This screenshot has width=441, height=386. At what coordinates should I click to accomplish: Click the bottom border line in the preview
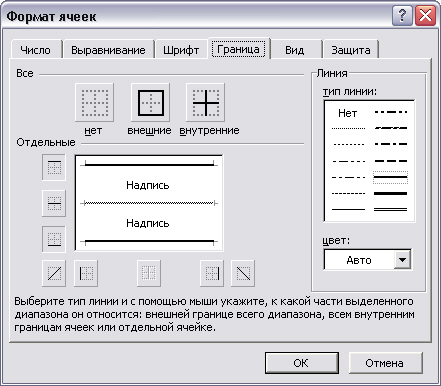pyautogui.click(x=149, y=241)
